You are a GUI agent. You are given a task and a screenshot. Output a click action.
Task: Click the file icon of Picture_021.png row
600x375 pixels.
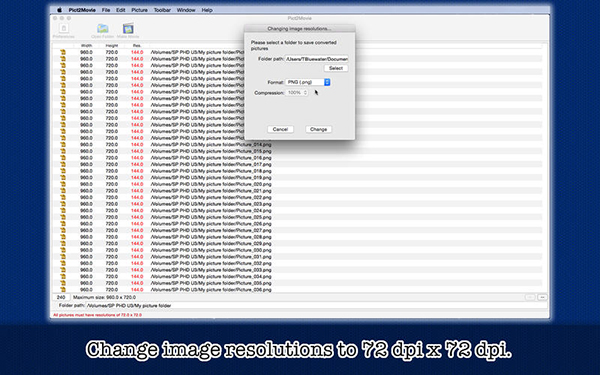click(63, 191)
